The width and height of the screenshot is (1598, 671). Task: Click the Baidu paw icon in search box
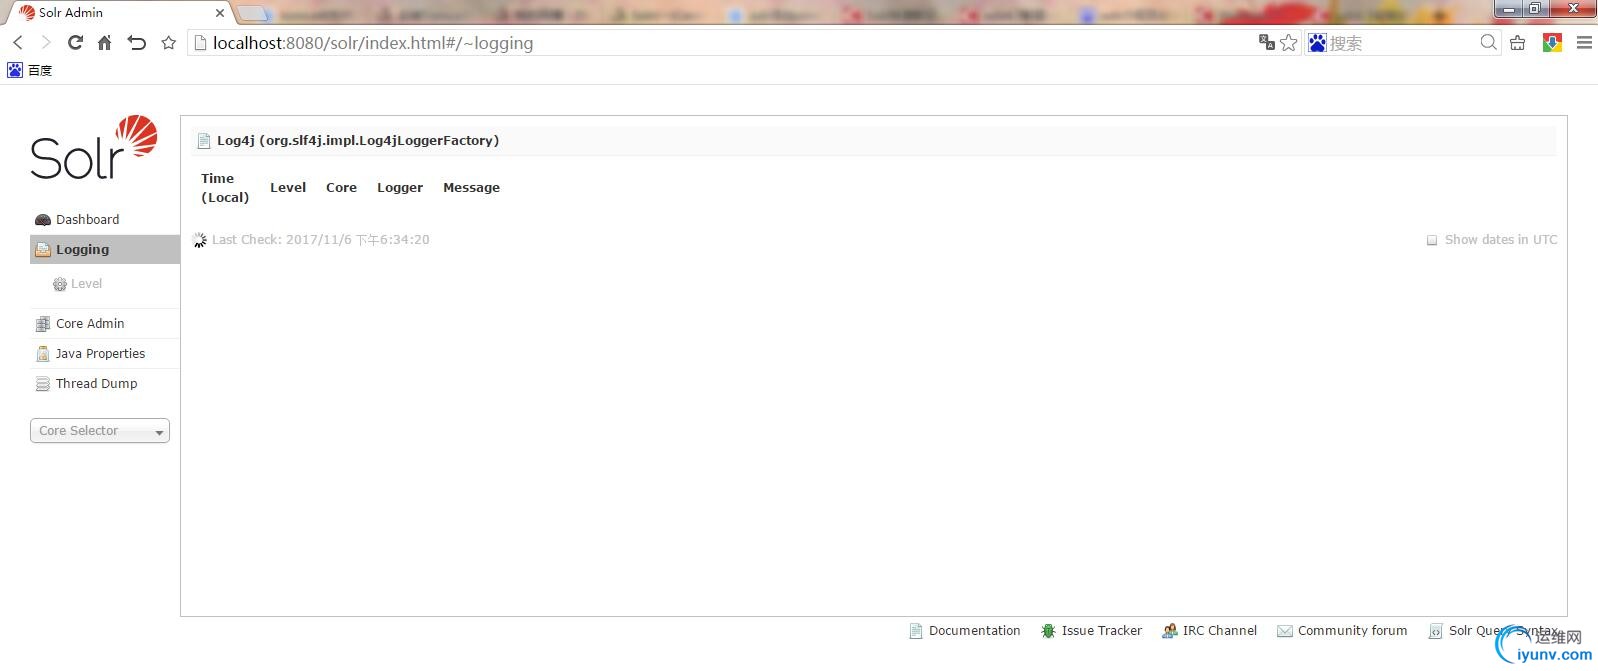(x=1317, y=42)
